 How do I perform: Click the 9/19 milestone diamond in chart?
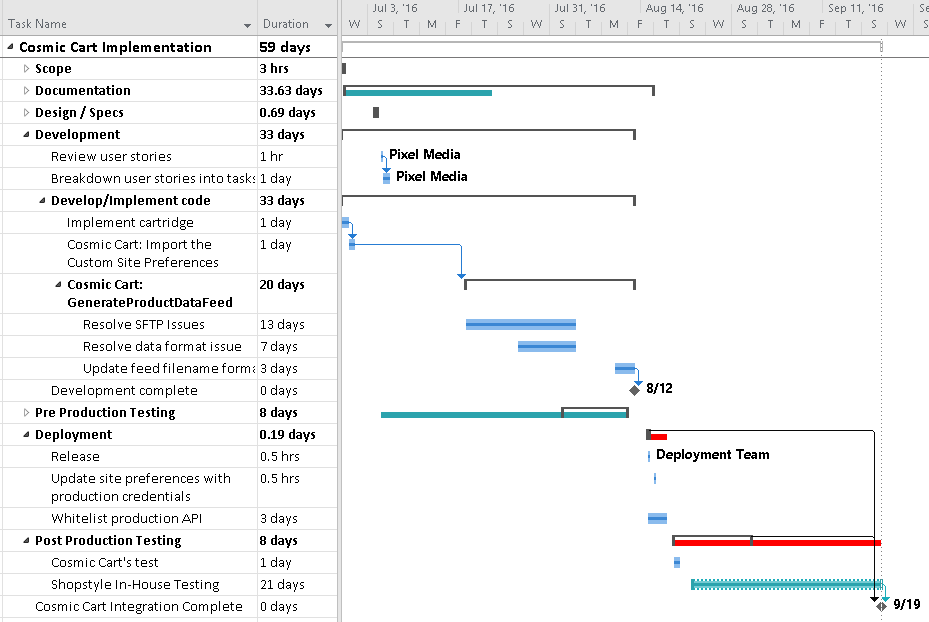click(x=882, y=606)
